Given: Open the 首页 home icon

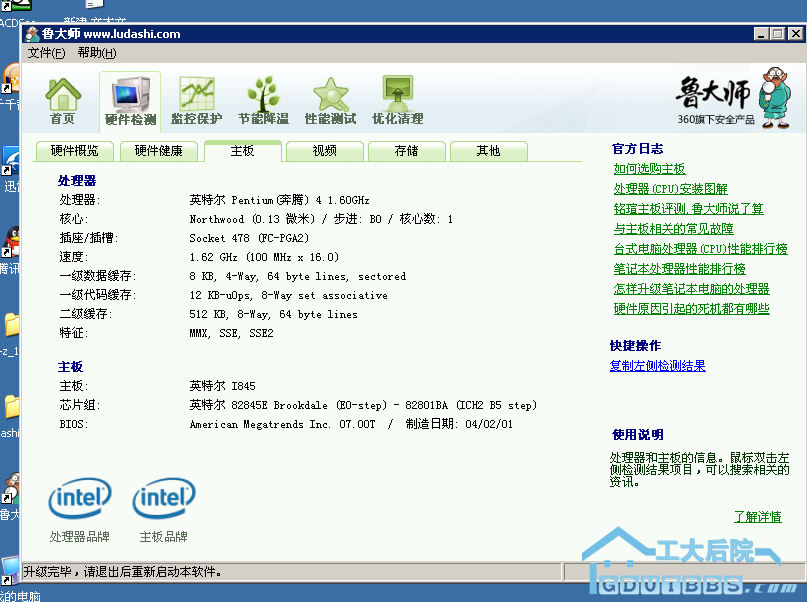Looking at the screenshot, I should [63, 101].
